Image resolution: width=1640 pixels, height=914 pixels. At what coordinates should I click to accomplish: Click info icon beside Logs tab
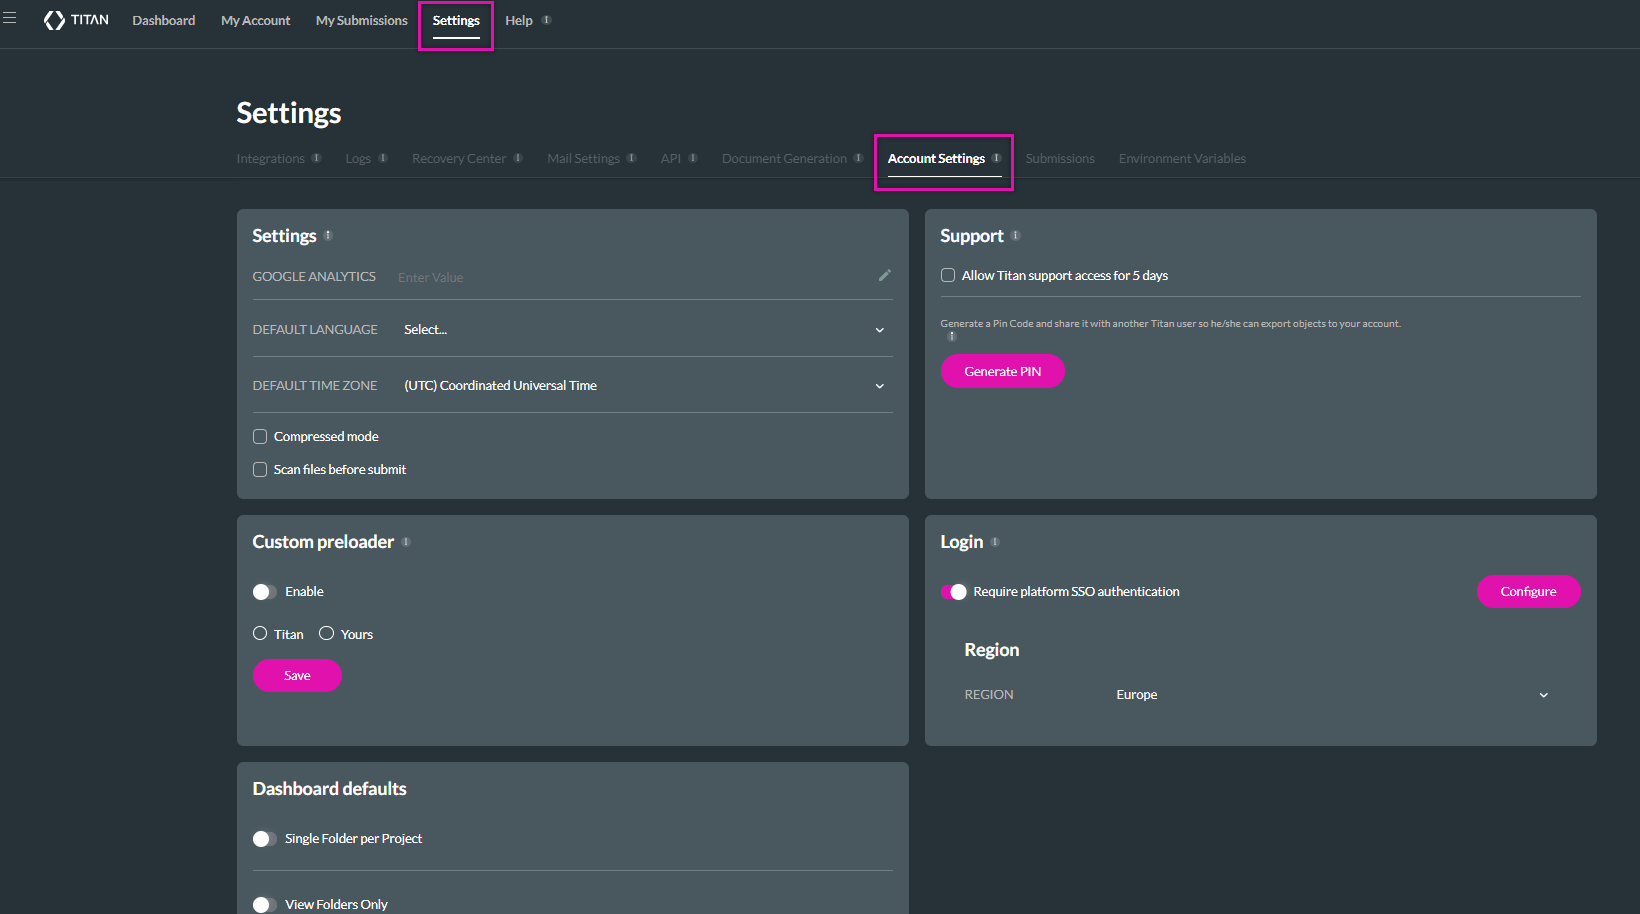(382, 158)
